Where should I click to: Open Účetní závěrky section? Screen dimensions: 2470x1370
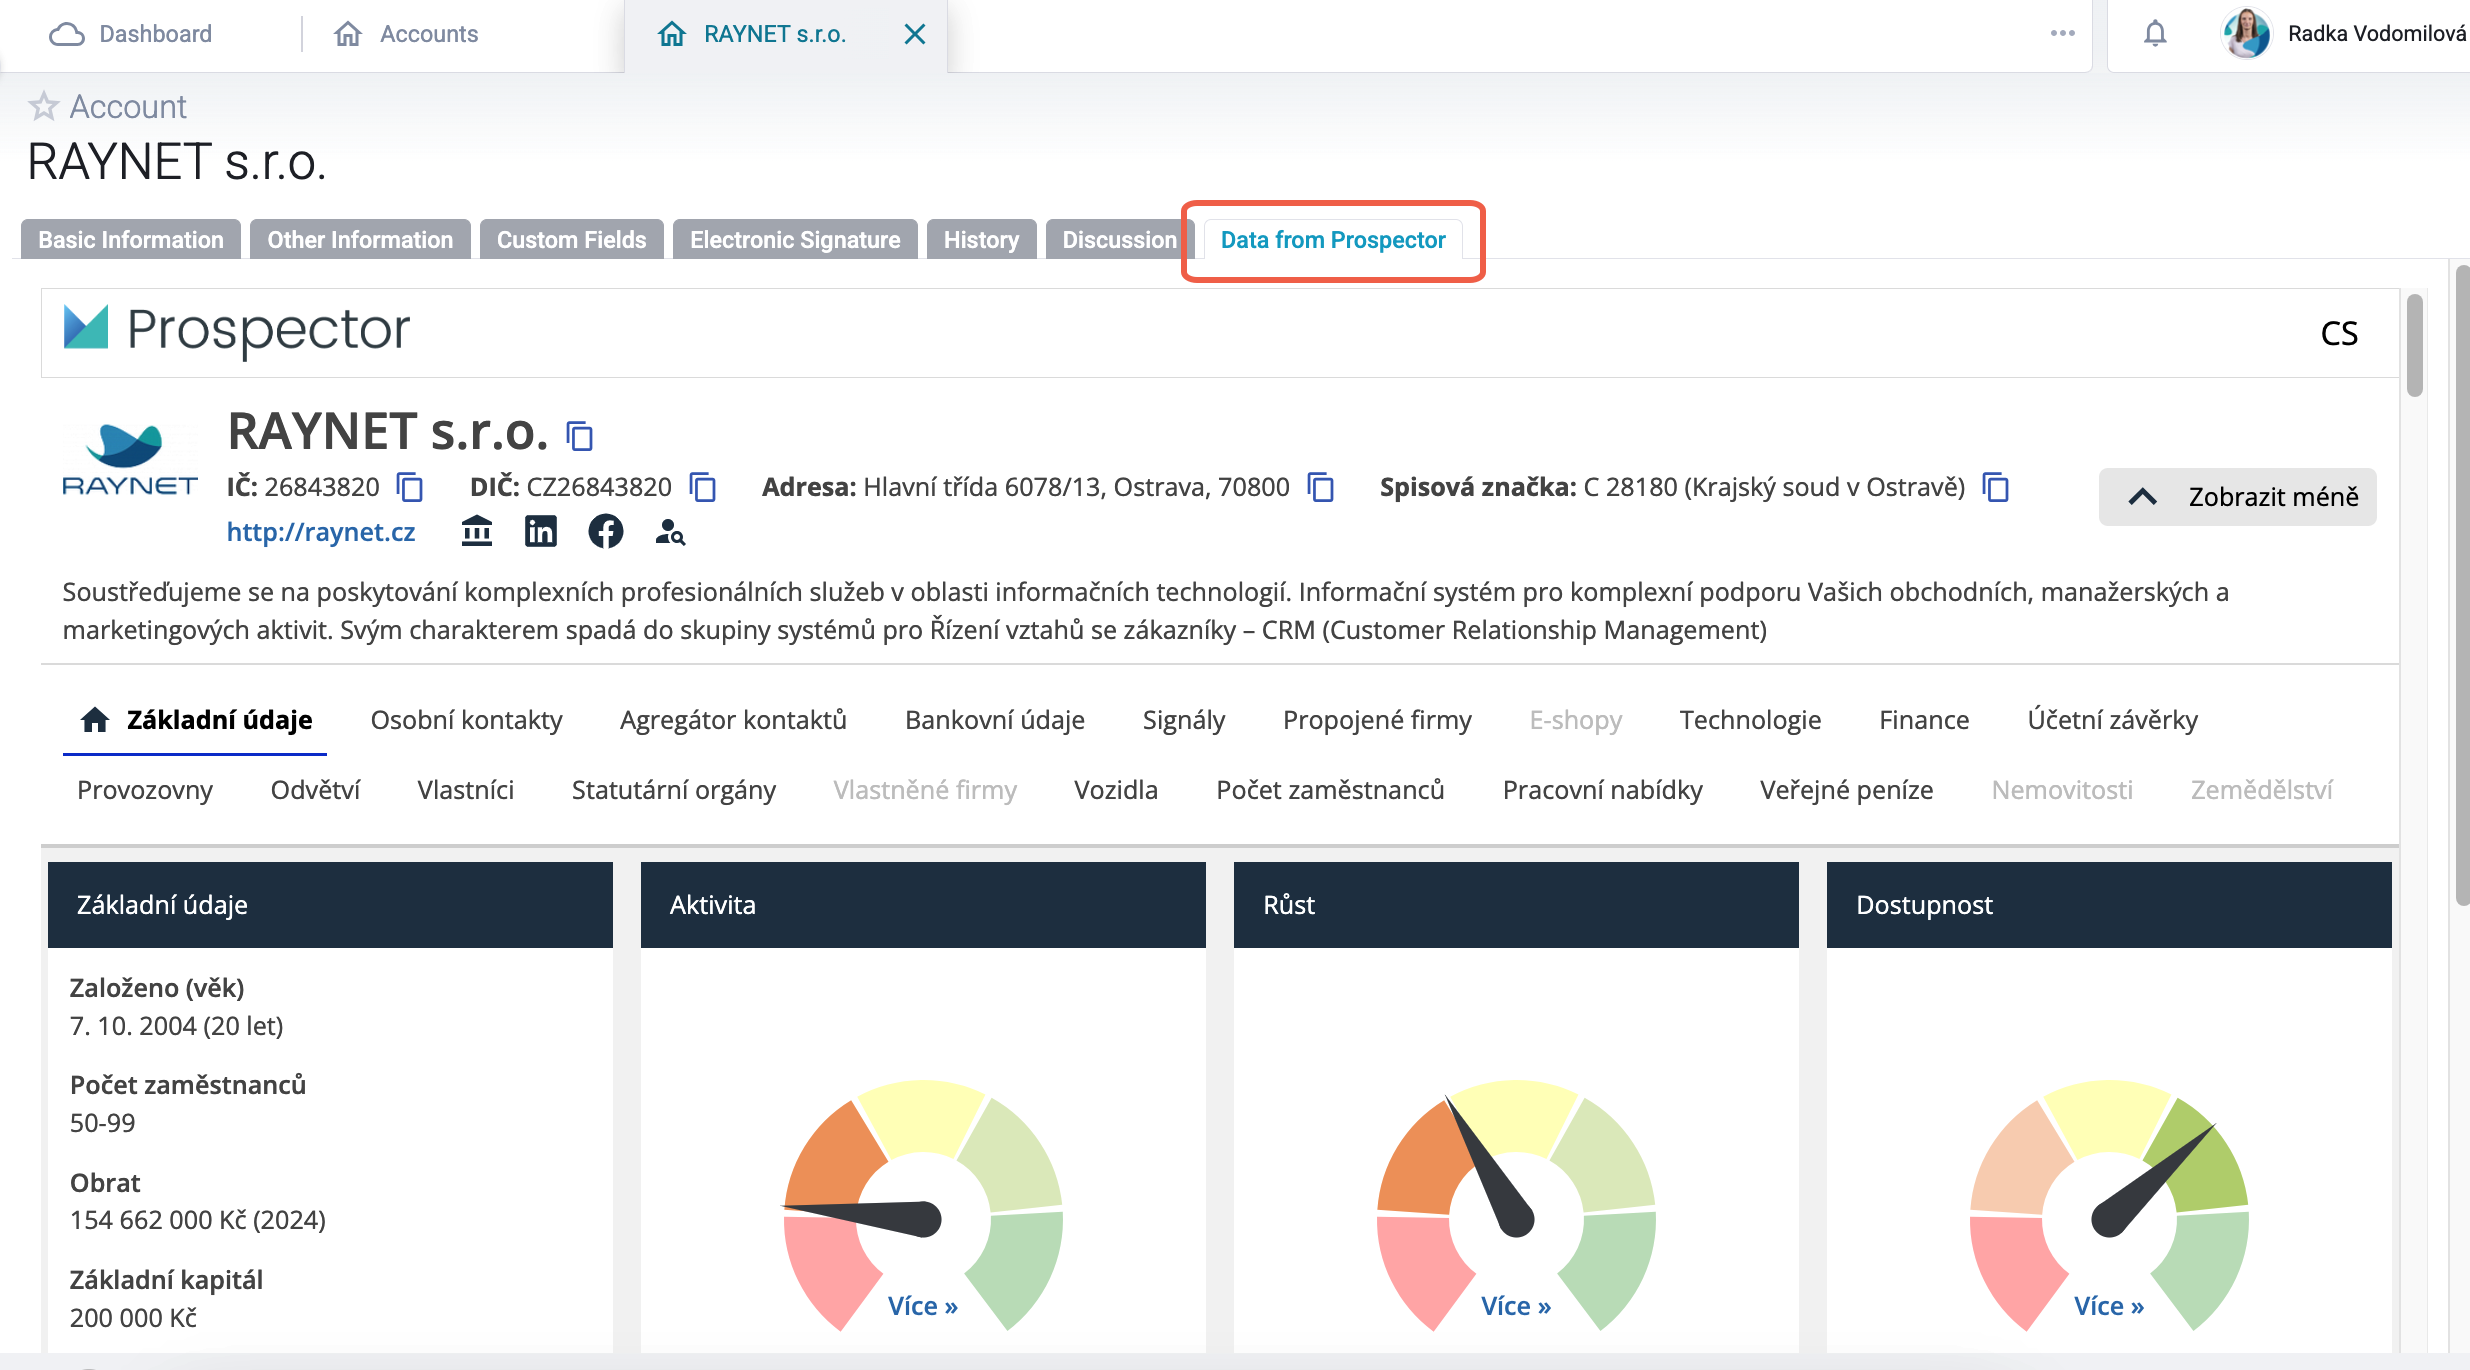2112,720
